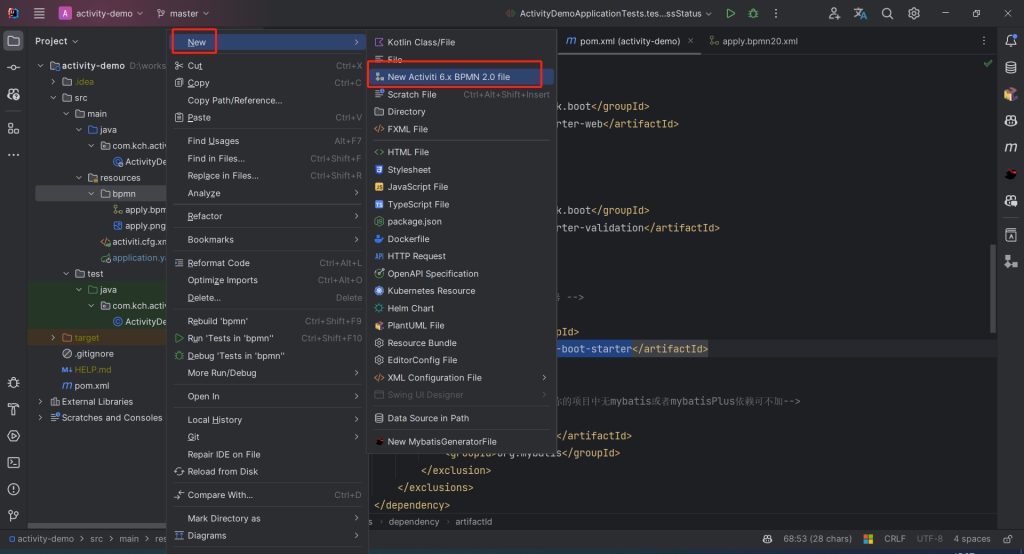
Task: Open the Build hammer tool window
Action: click(x=13, y=410)
